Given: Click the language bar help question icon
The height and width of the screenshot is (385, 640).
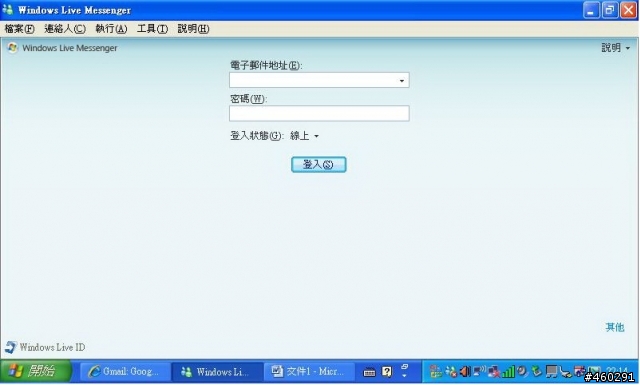Looking at the screenshot, I should pos(387,372).
